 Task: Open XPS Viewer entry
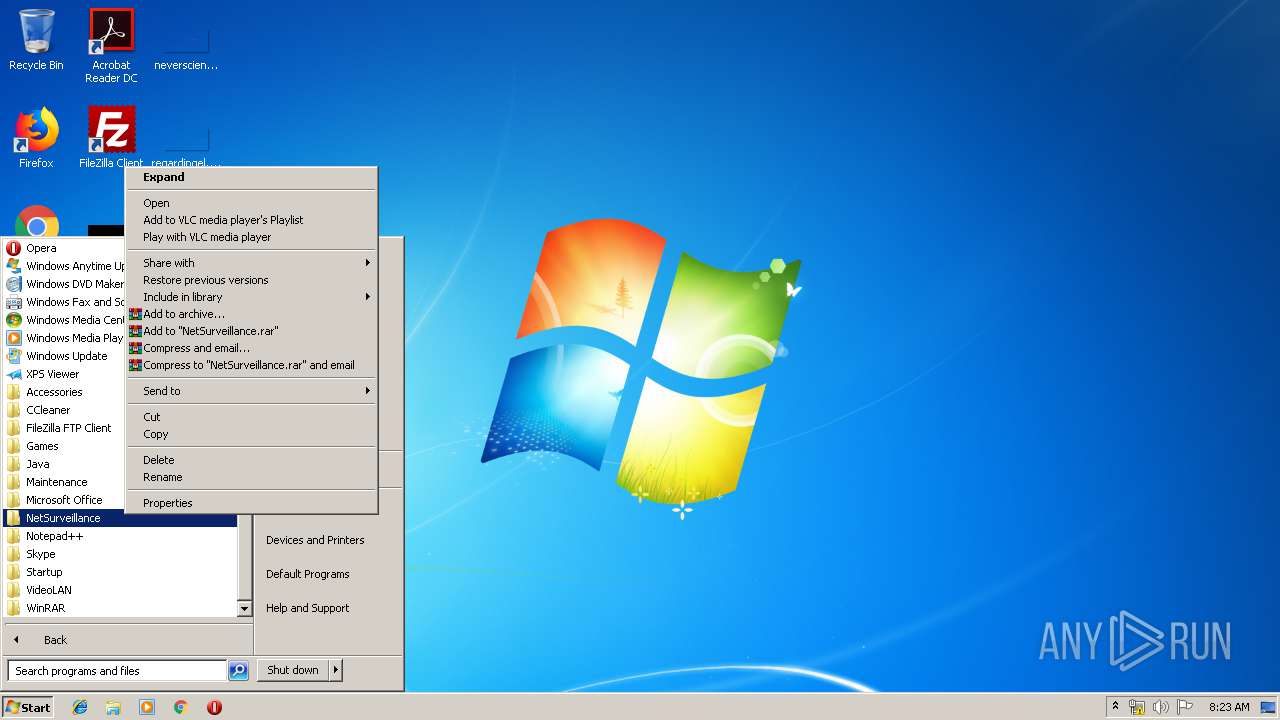click(x=65, y=374)
